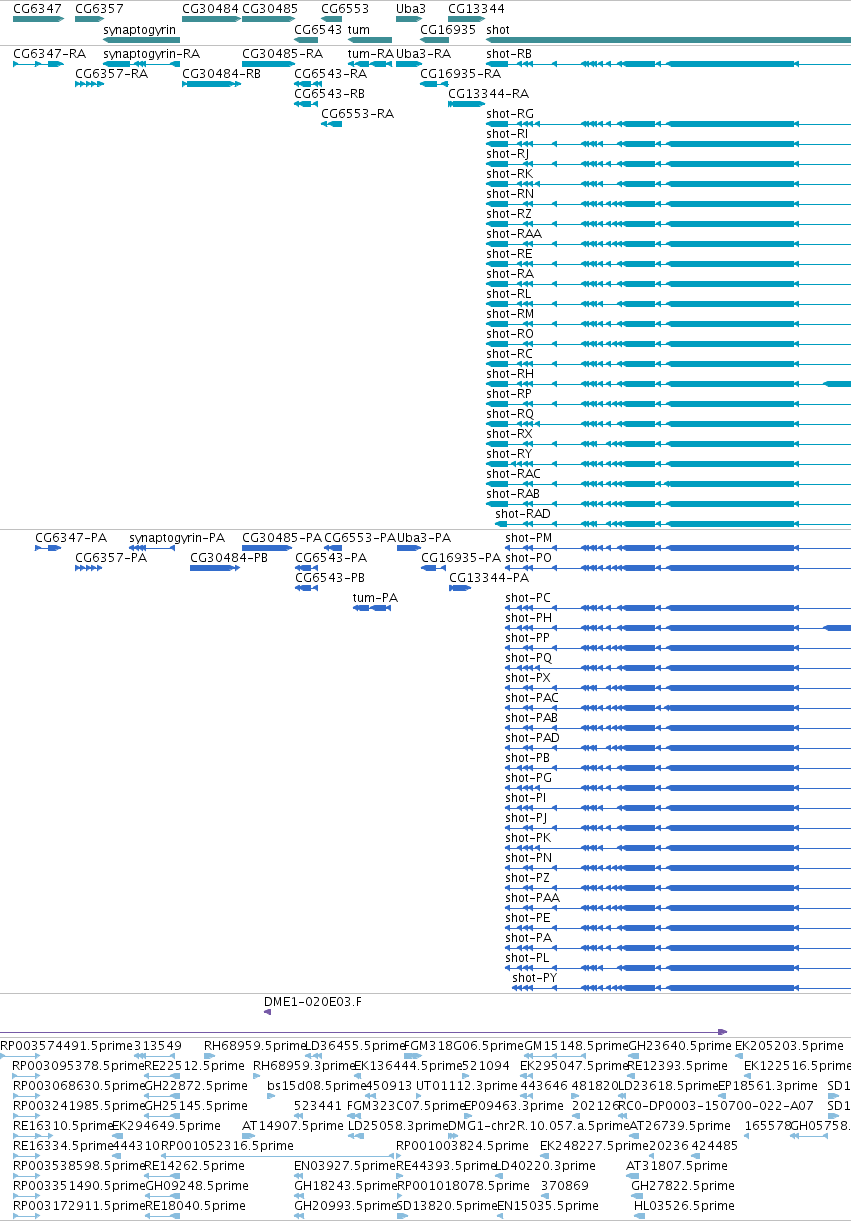This screenshot has height=1221, width=851.
Task: Select the CG6543-RB transcript label
Action: point(330,94)
